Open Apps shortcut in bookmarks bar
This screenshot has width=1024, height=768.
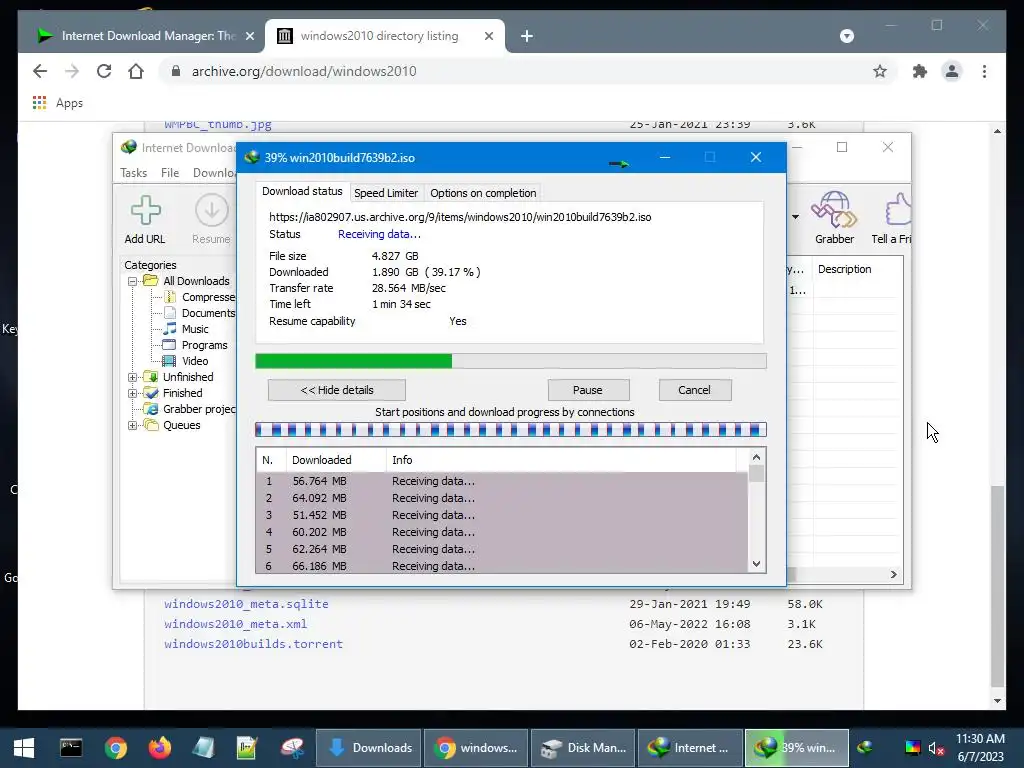(57, 103)
